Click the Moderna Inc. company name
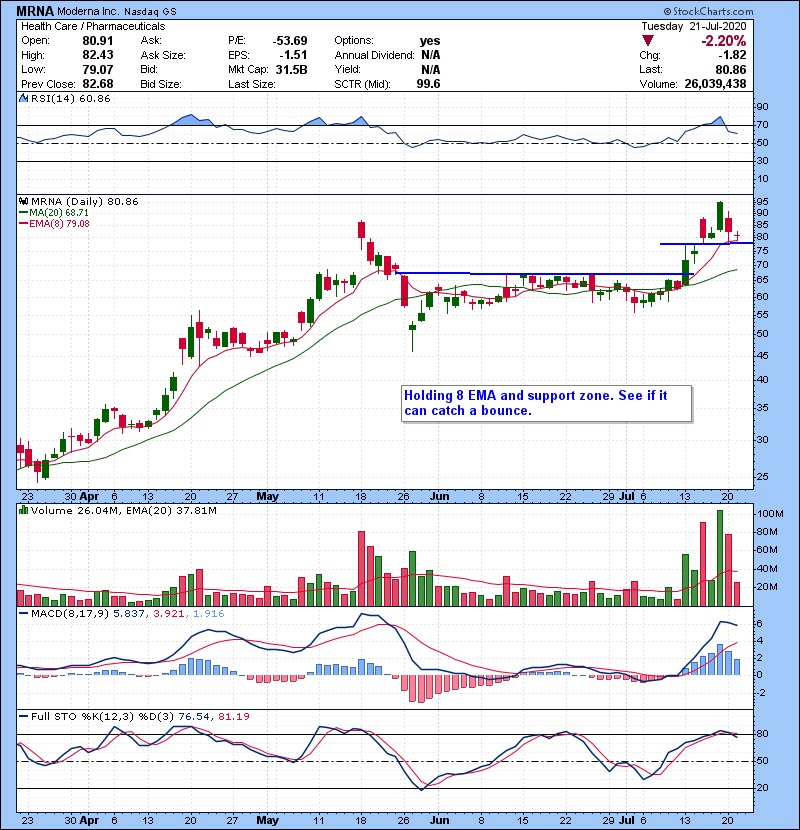 click(88, 11)
